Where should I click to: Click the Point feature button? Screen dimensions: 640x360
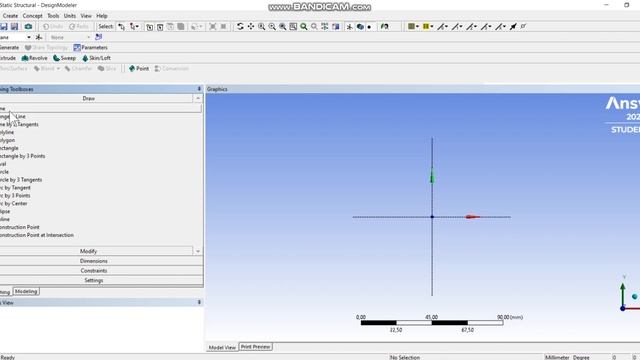pos(139,69)
